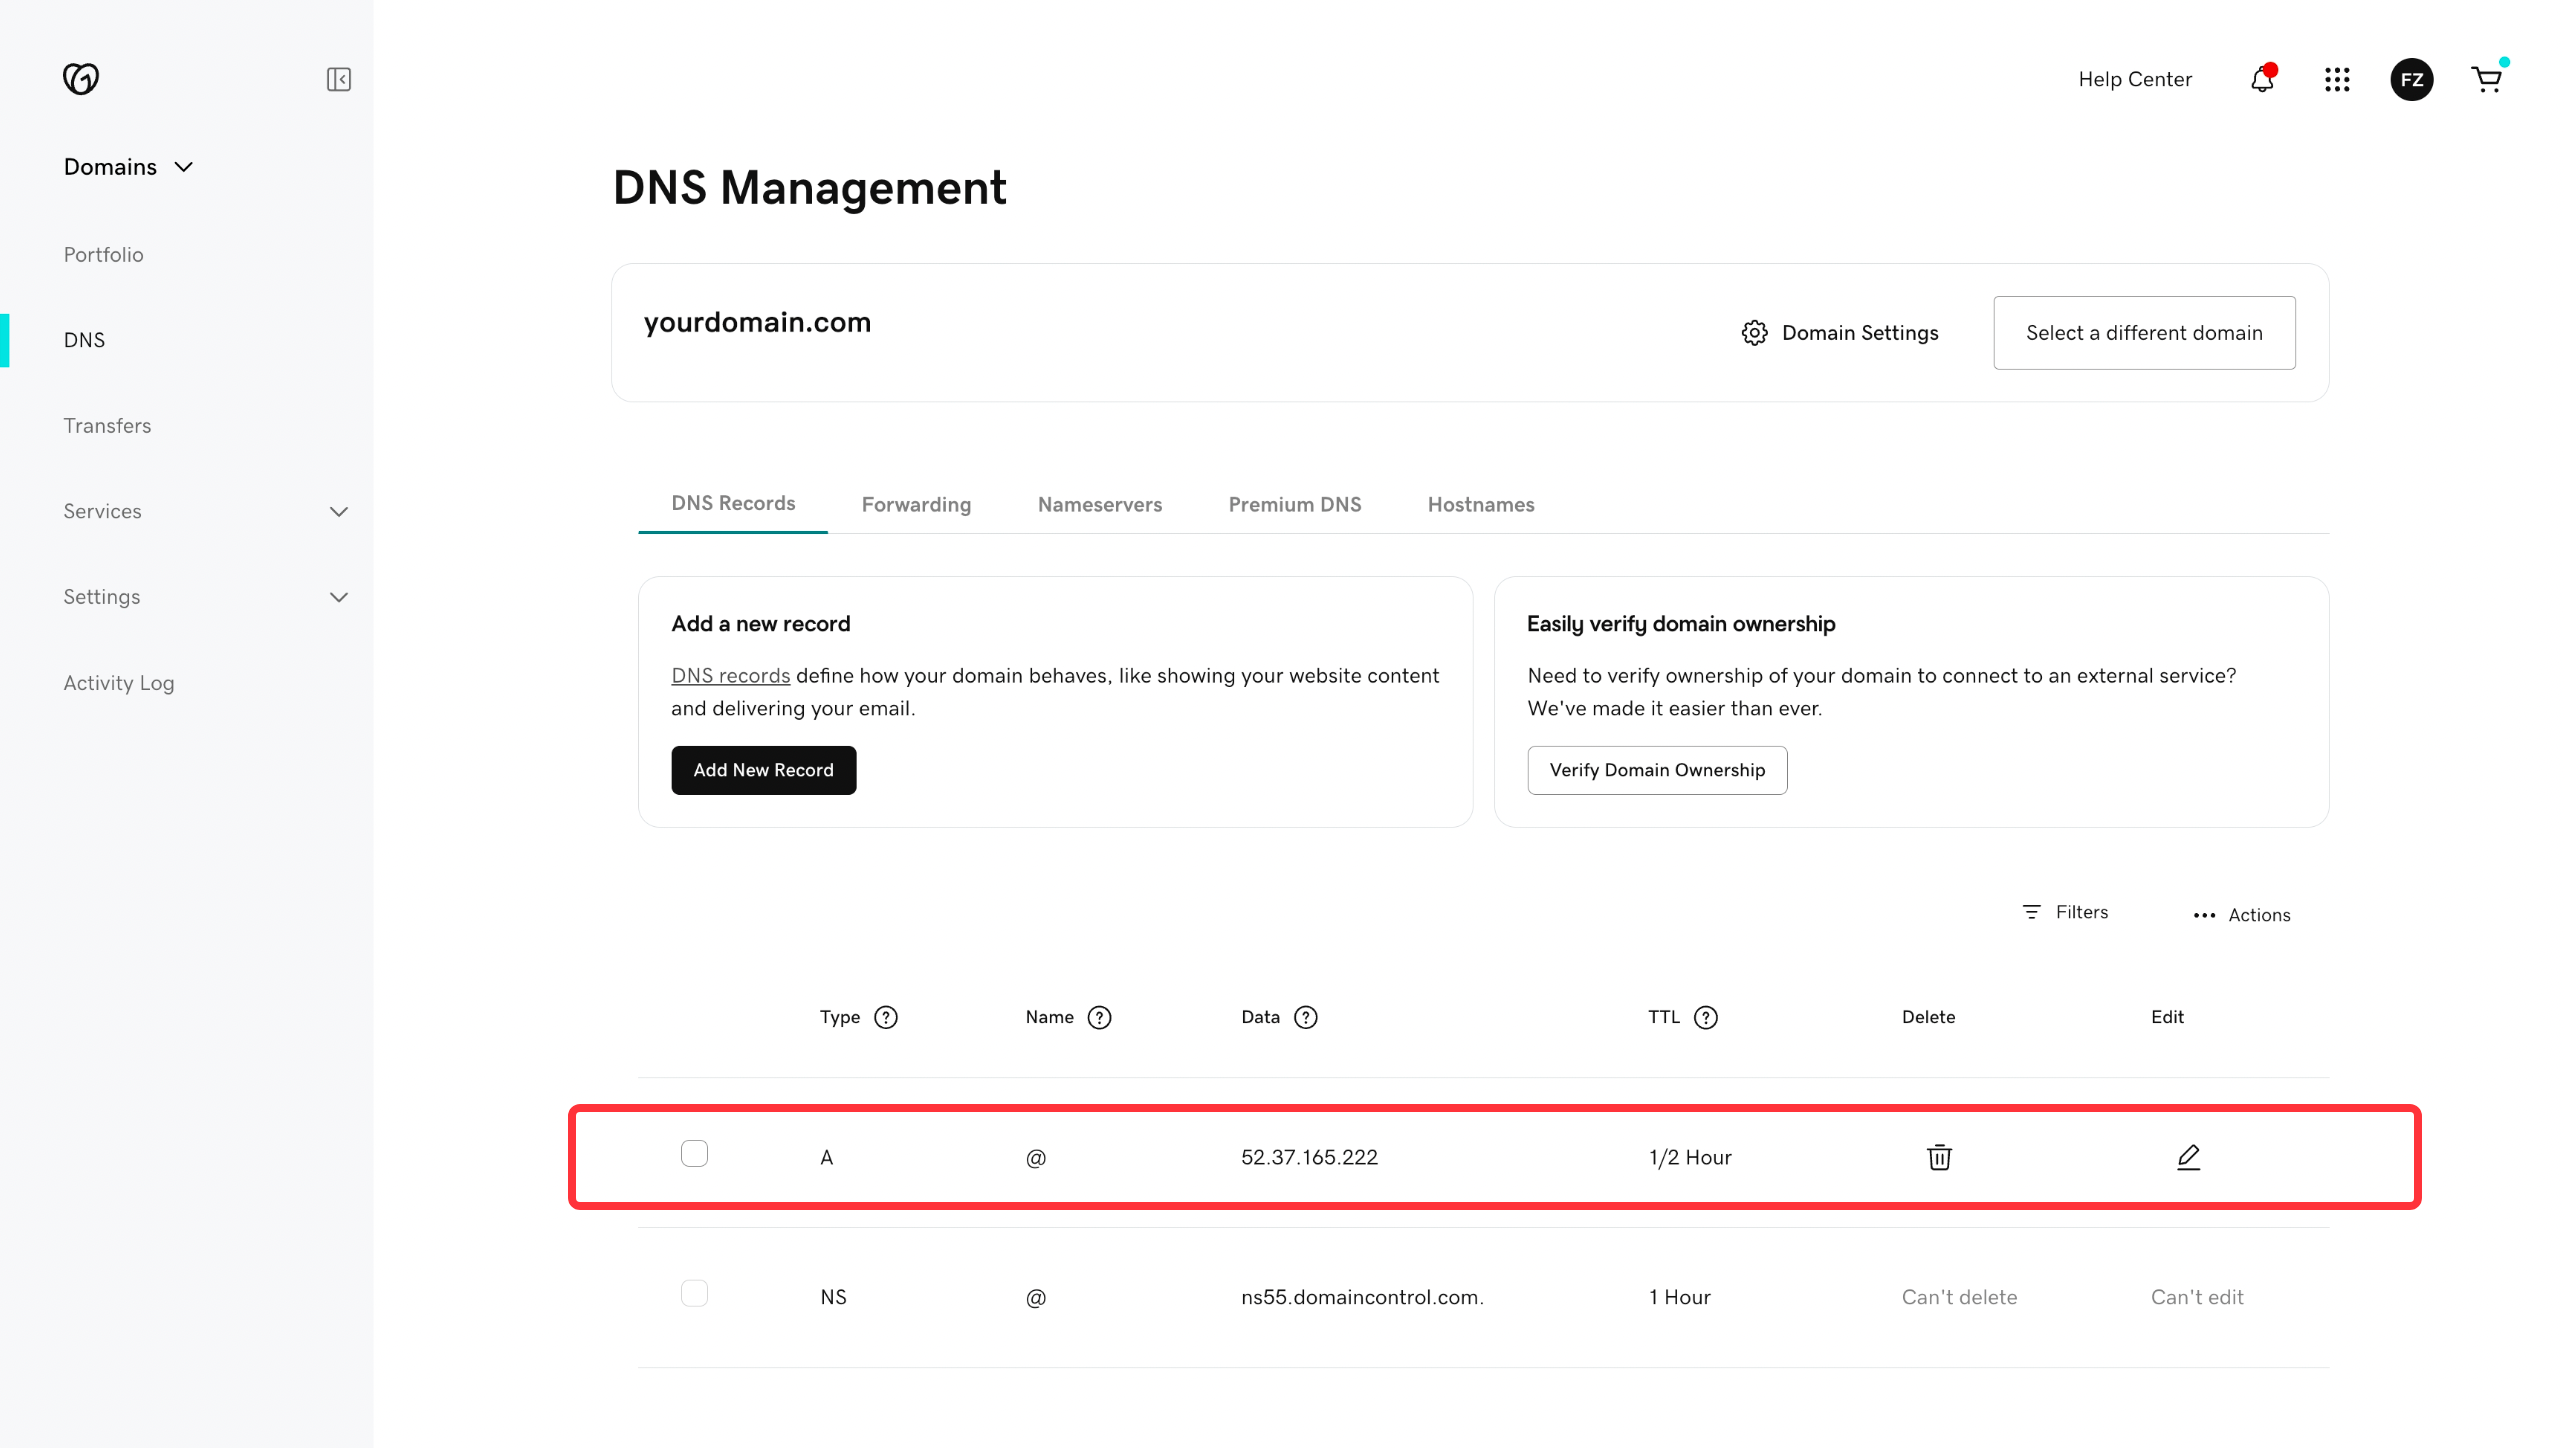Open the apps grid menu
This screenshot has height=1448, width=2564.
point(2337,79)
